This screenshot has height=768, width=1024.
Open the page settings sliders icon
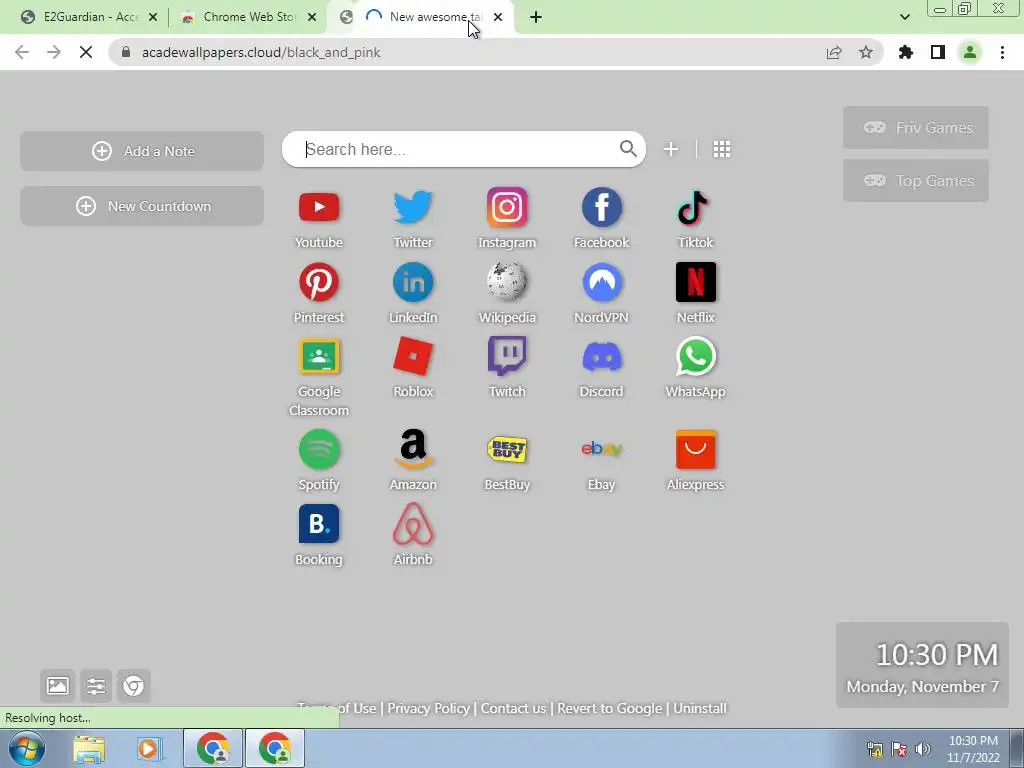point(95,686)
